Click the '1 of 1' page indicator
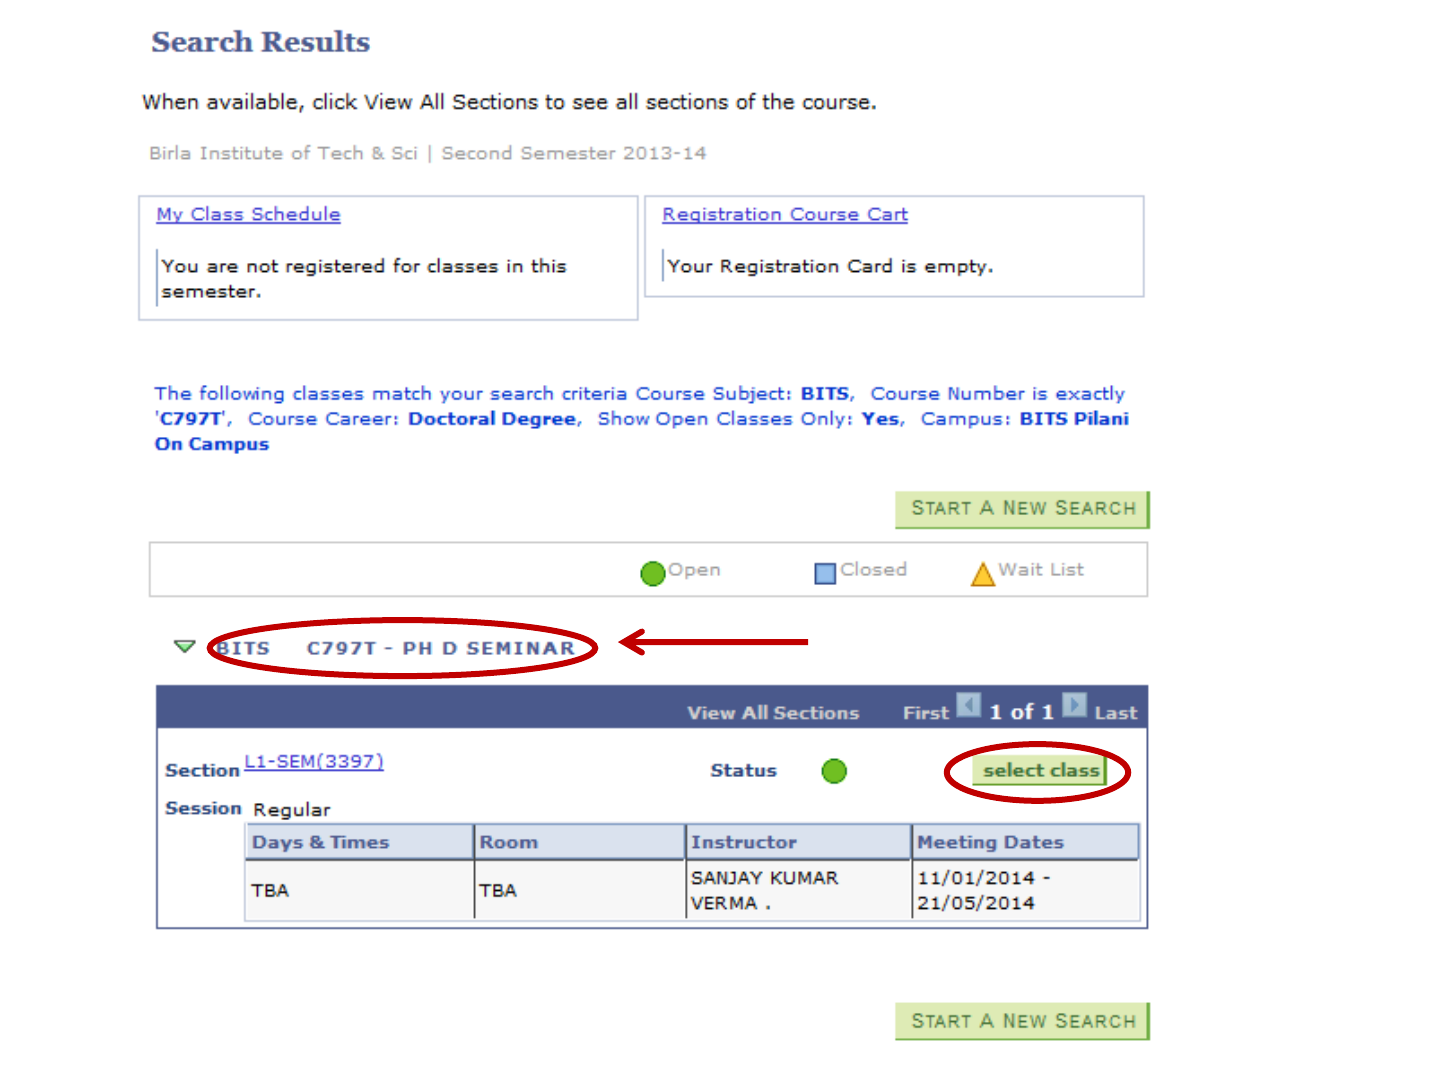Image resolution: width=1440 pixels, height=1080 pixels. 1021,712
